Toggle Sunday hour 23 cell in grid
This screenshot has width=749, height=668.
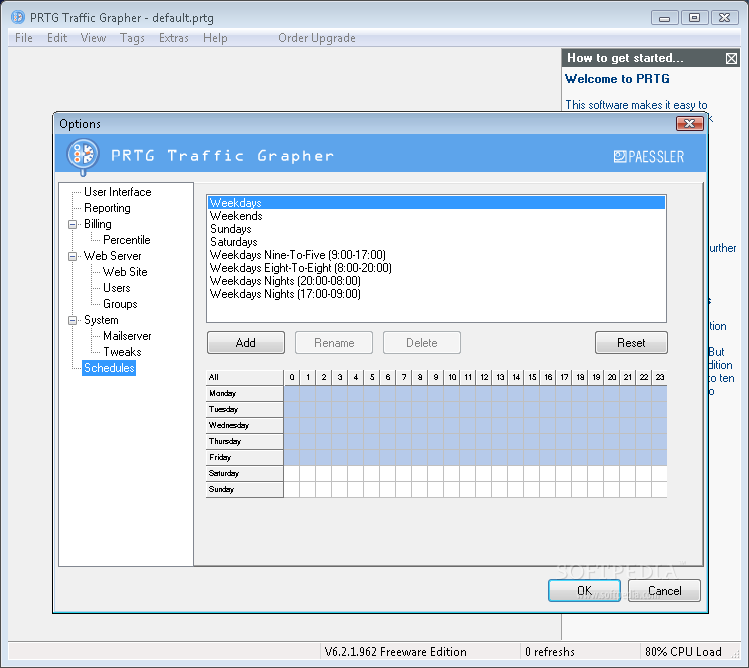click(660, 490)
